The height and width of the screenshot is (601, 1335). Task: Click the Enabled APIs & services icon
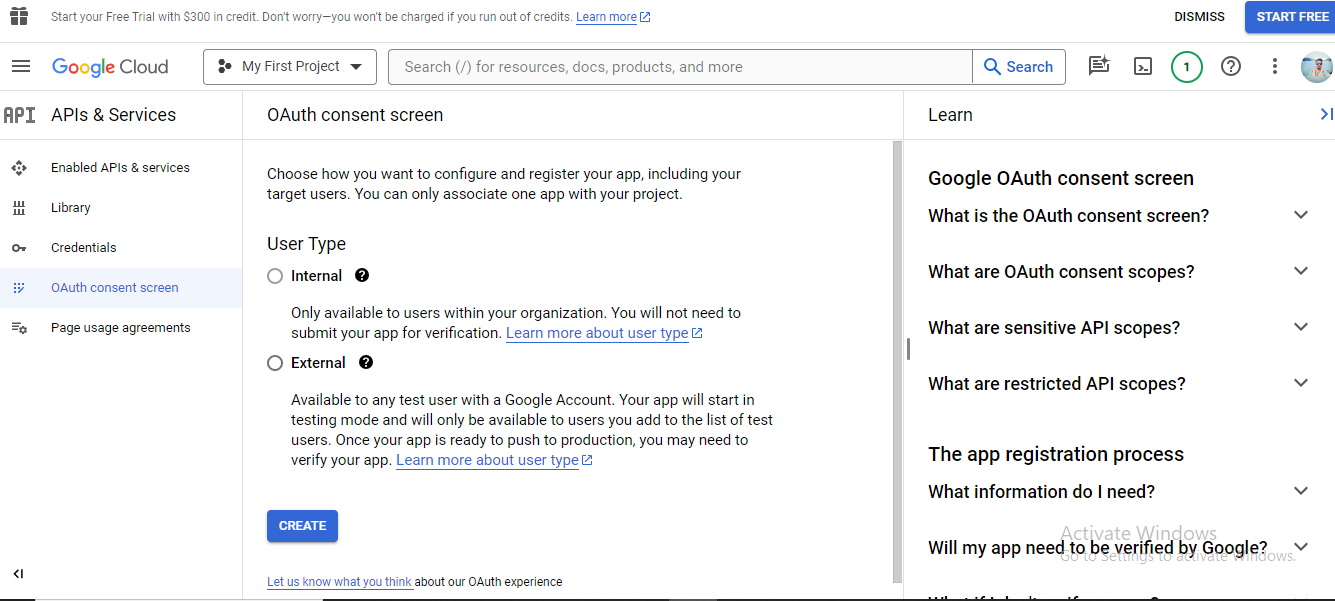pyautogui.click(x=19, y=168)
